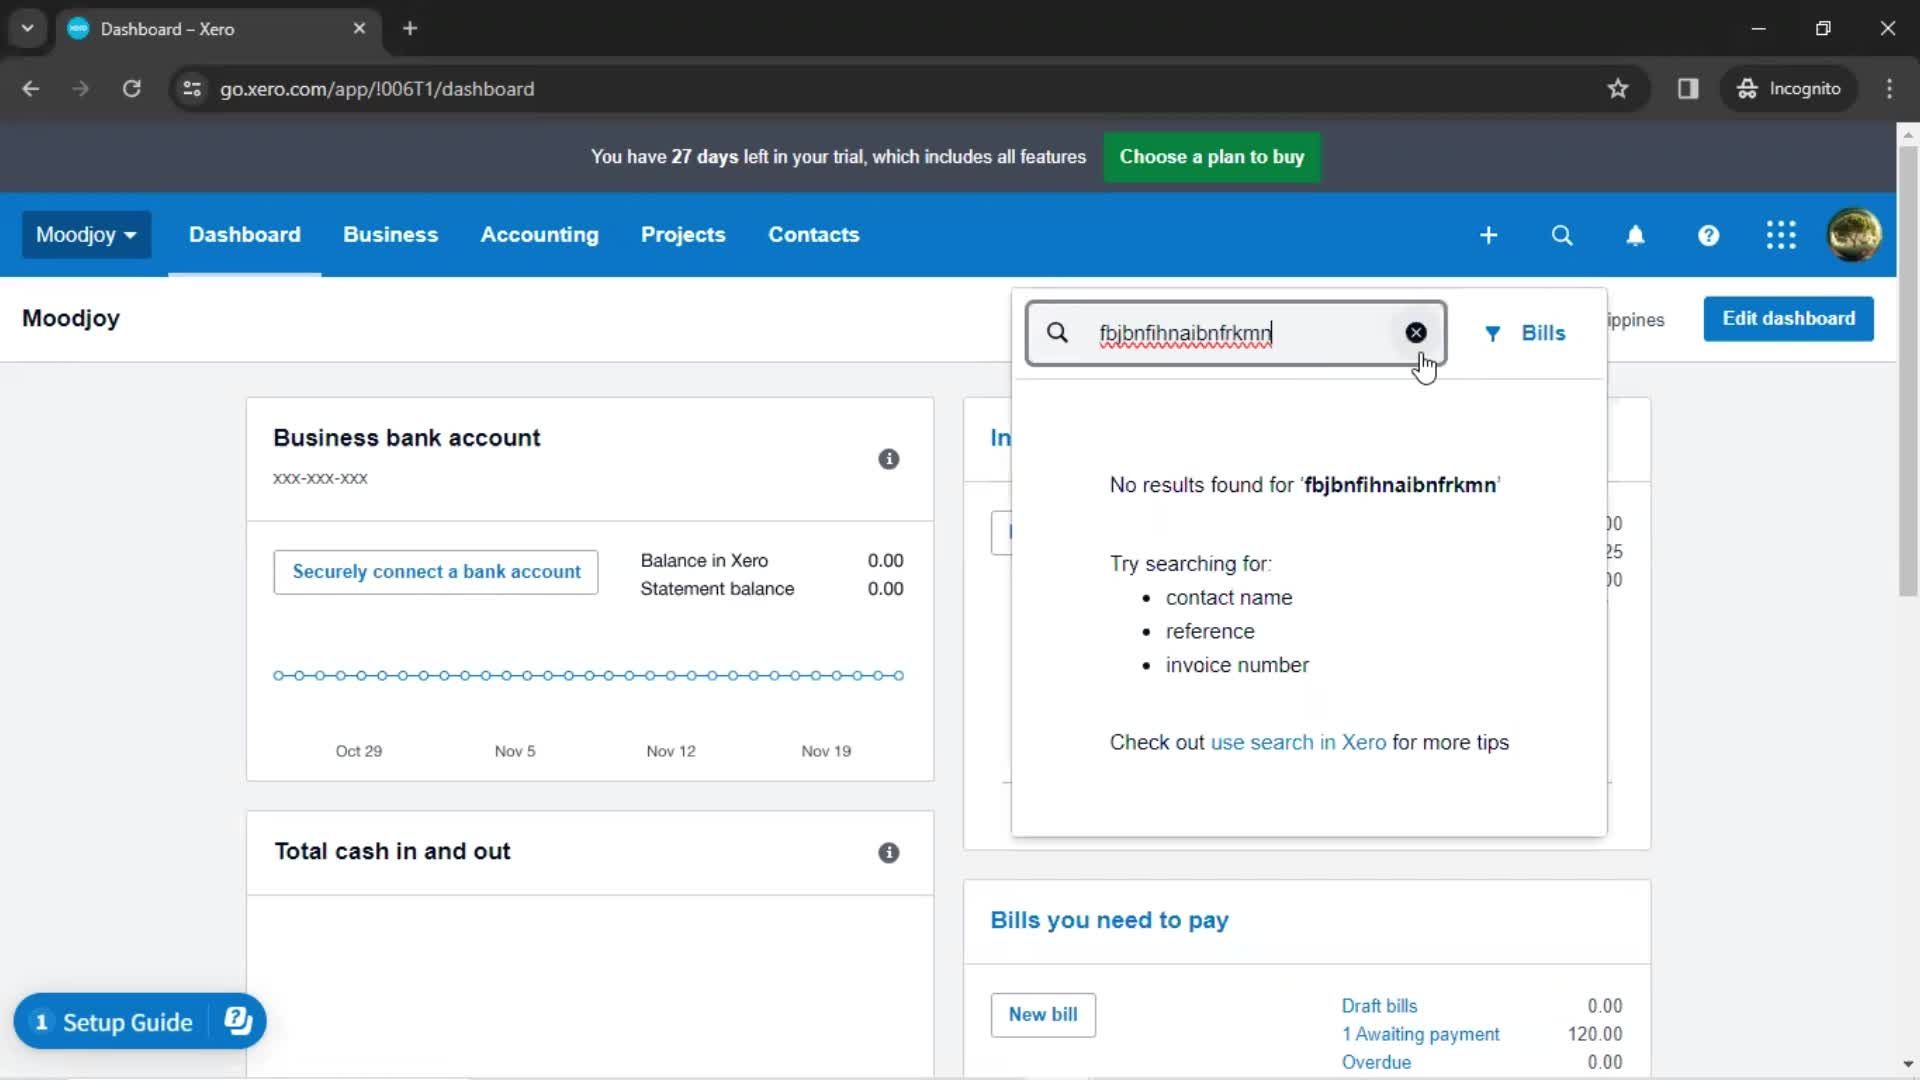Image resolution: width=1920 pixels, height=1080 pixels.
Task: Click Edit dashboard button
Action: point(1788,319)
